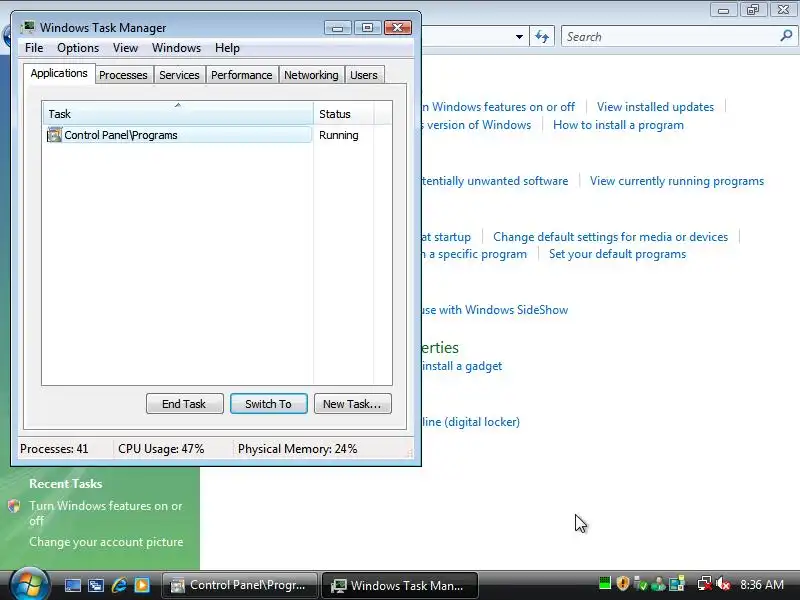Click Show Desktop quick launch icon
800x600 pixels.
pyautogui.click(x=72, y=585)
